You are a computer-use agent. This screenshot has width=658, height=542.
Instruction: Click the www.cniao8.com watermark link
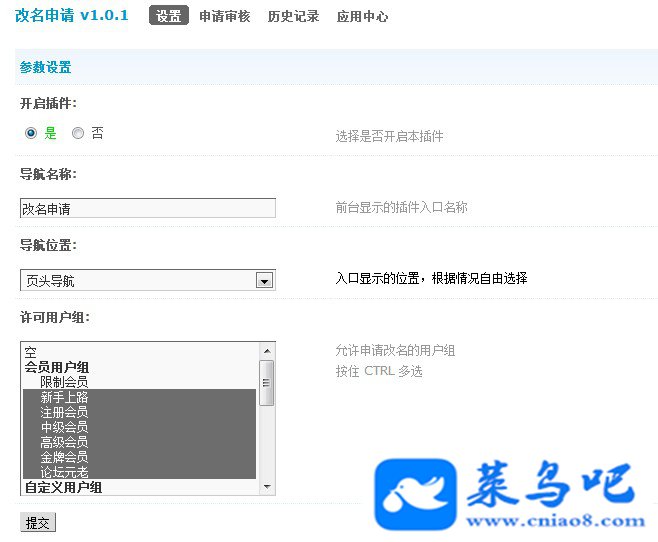click(556, 521)
